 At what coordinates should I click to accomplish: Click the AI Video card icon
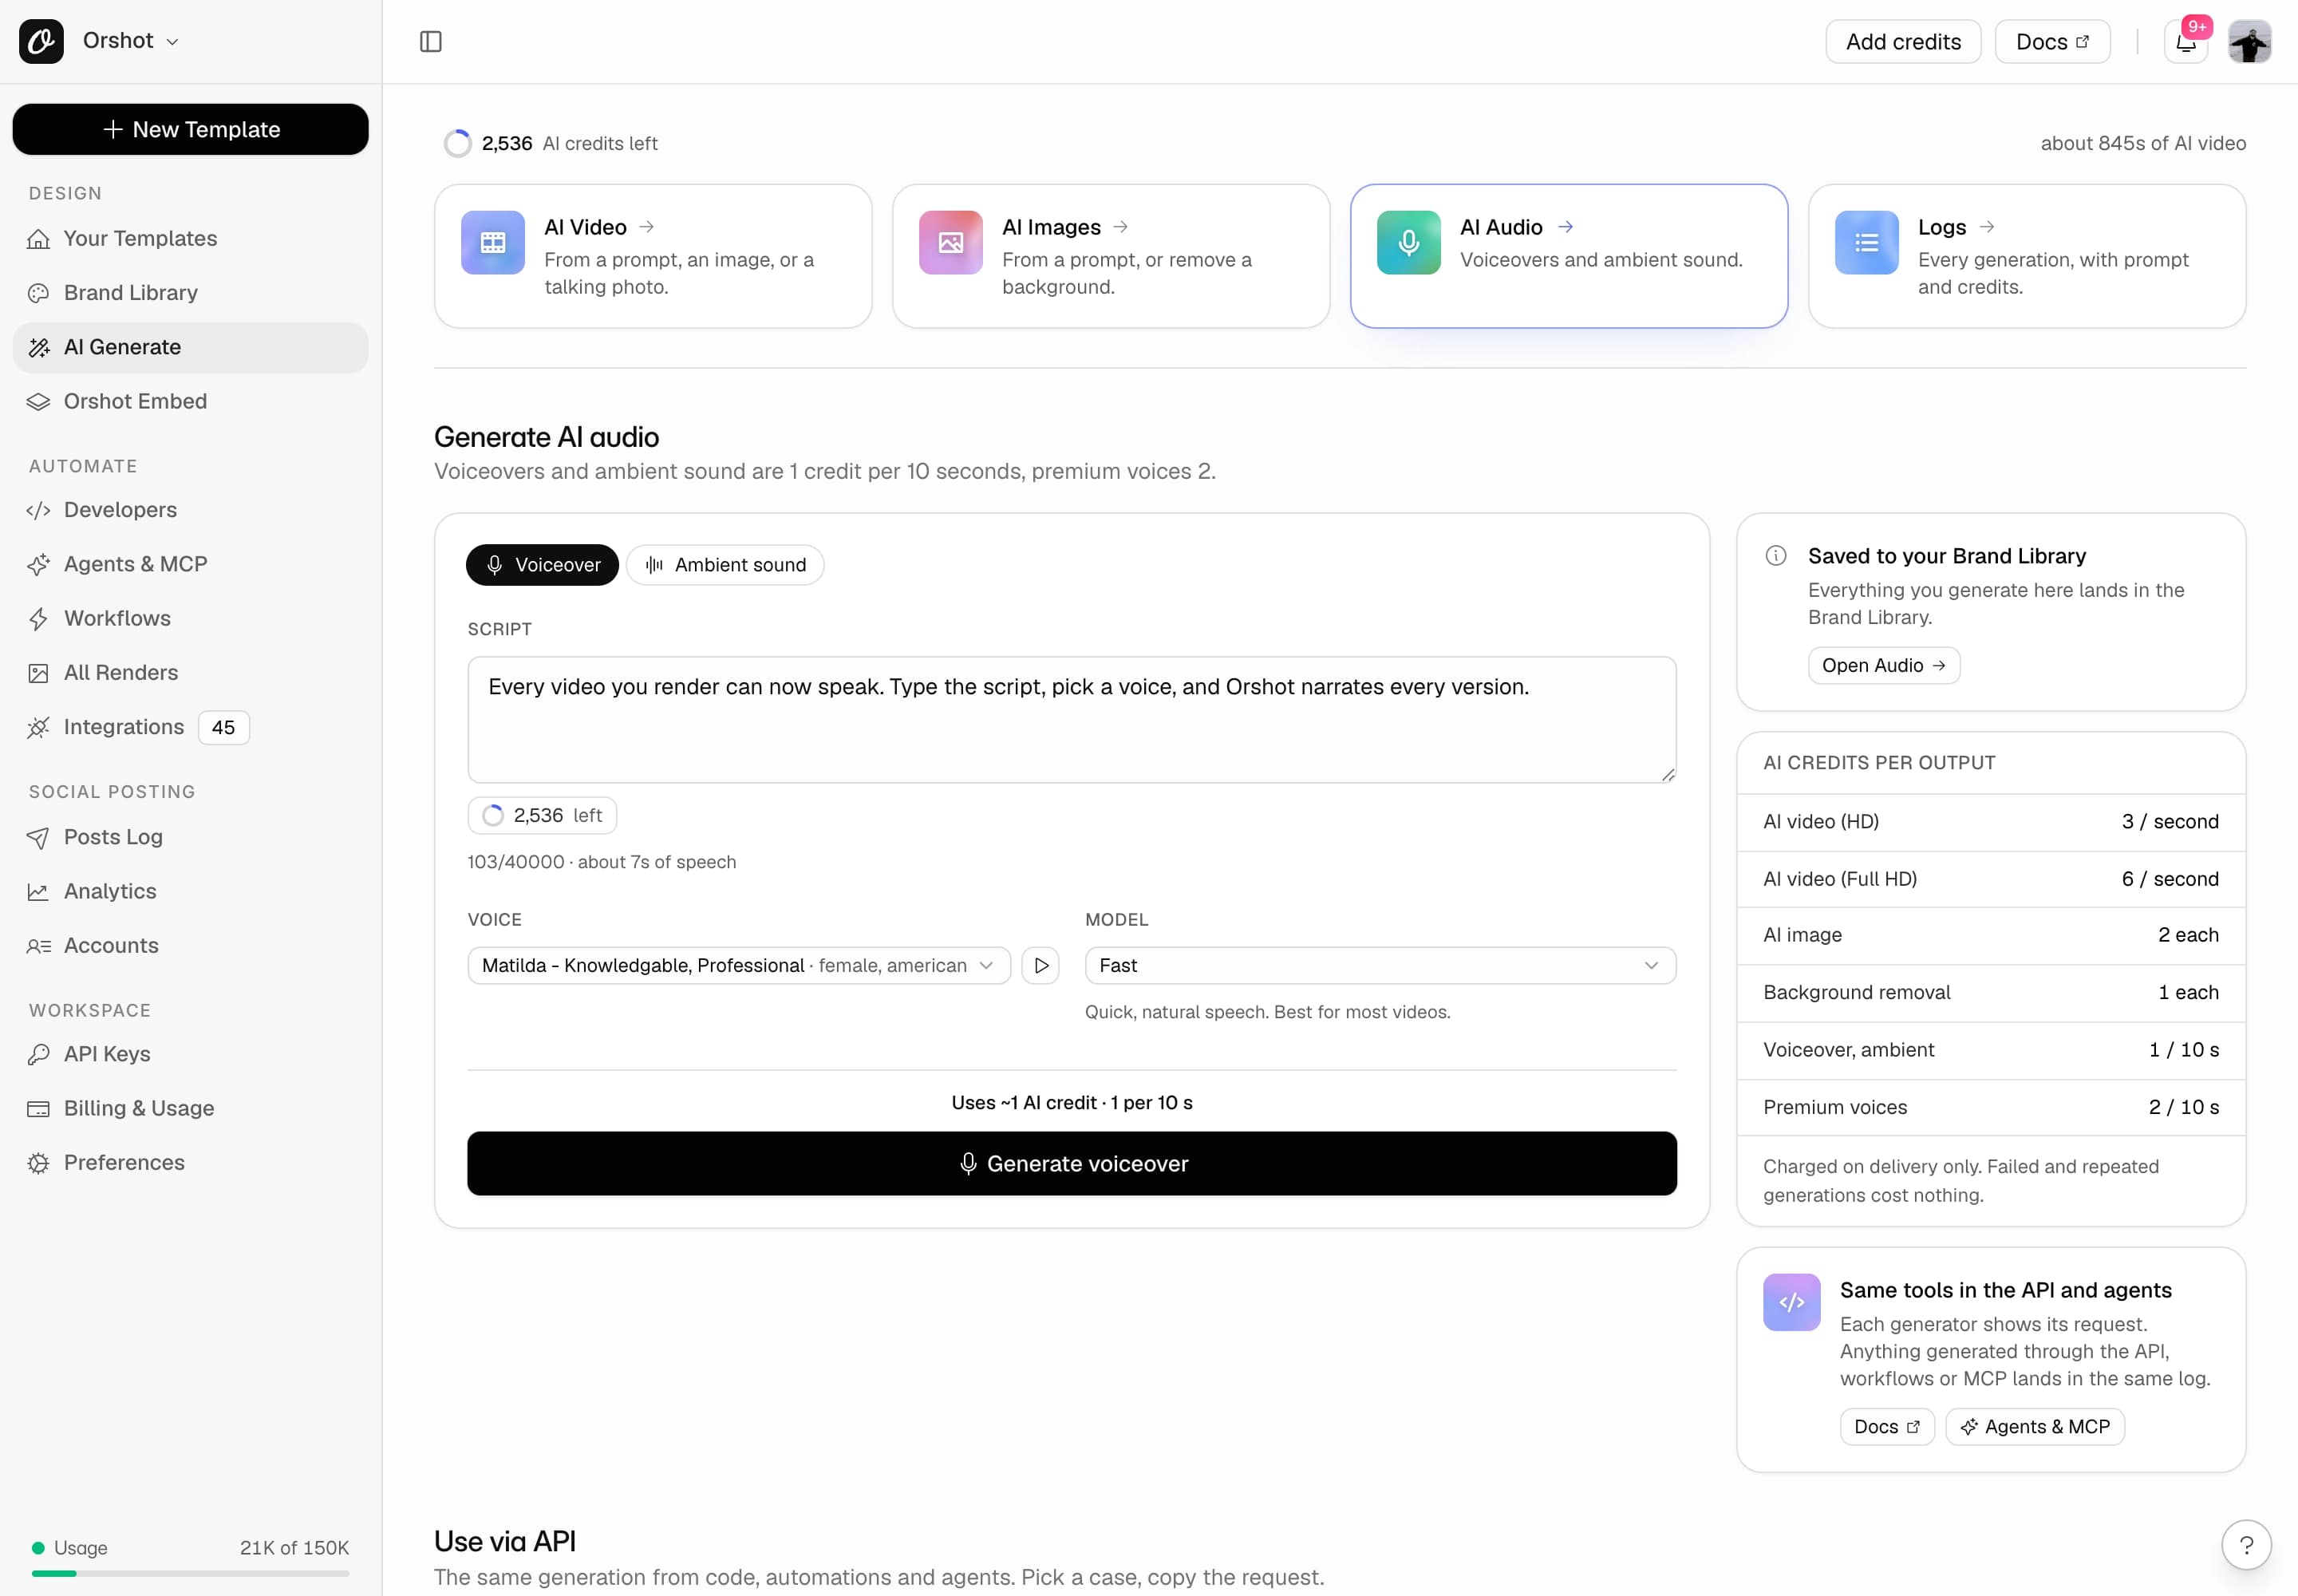pos(493,242)
